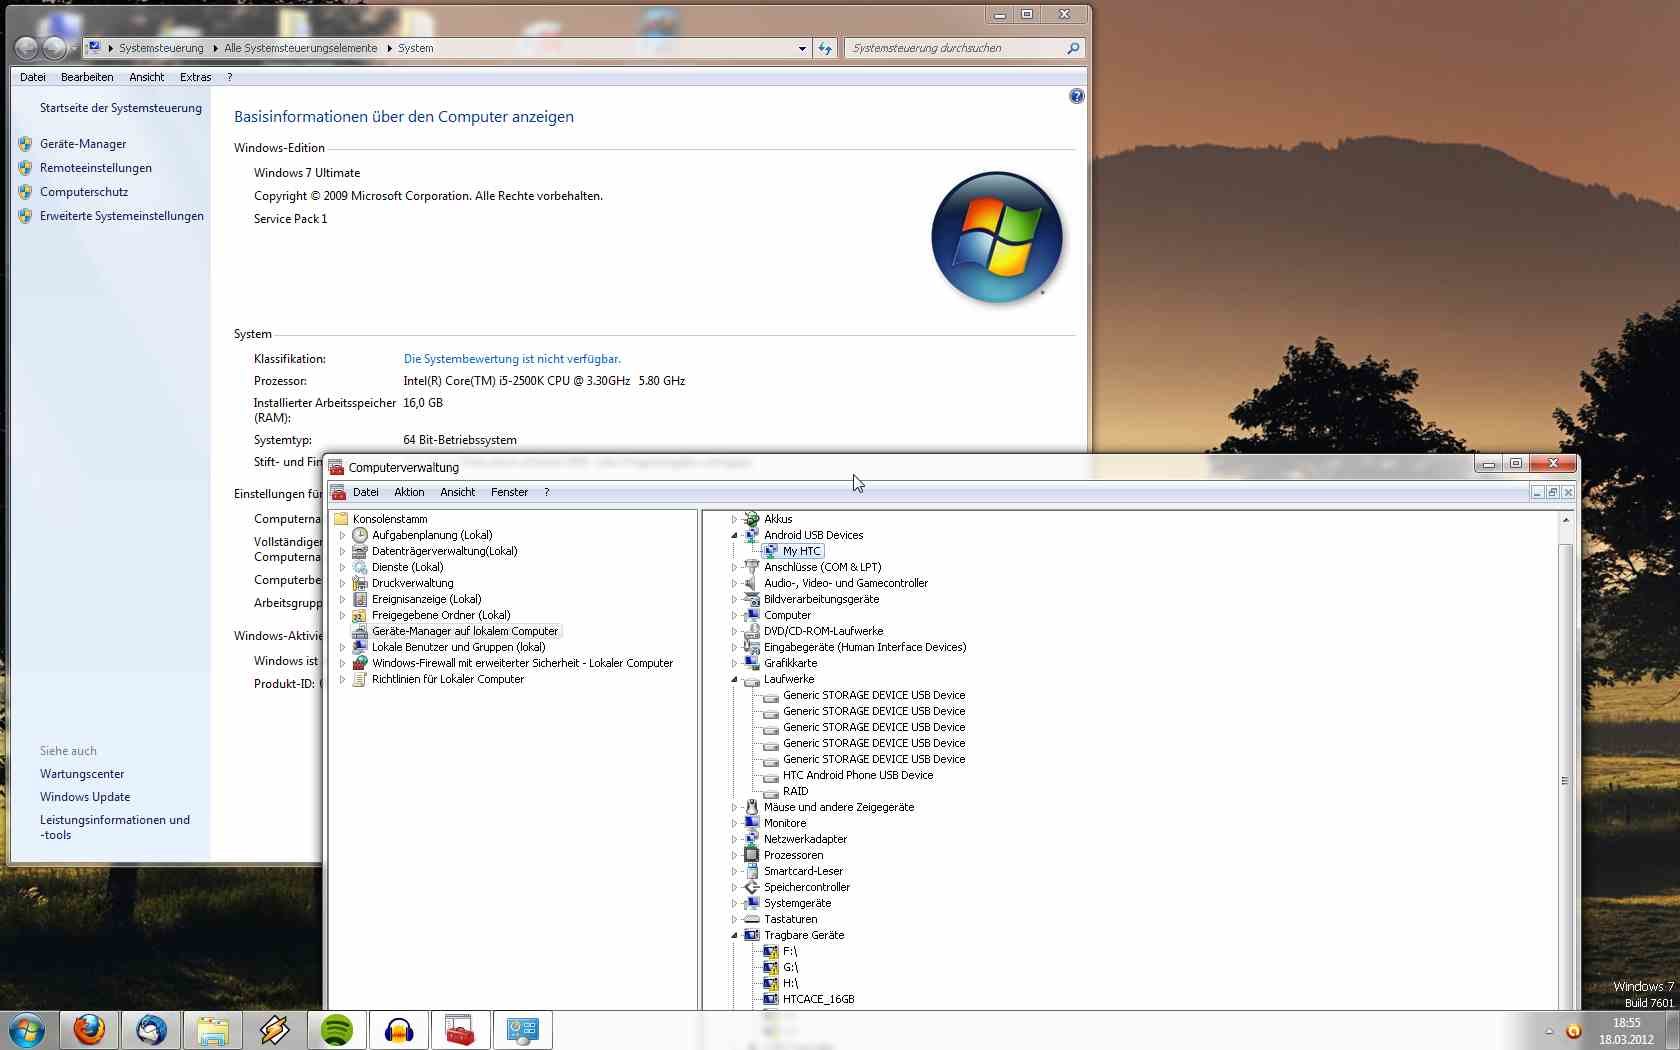Image resolution: width=1680 pixels, height=1050 pixels.
Task: Select My HTC device icon
Action: (771, 551)
